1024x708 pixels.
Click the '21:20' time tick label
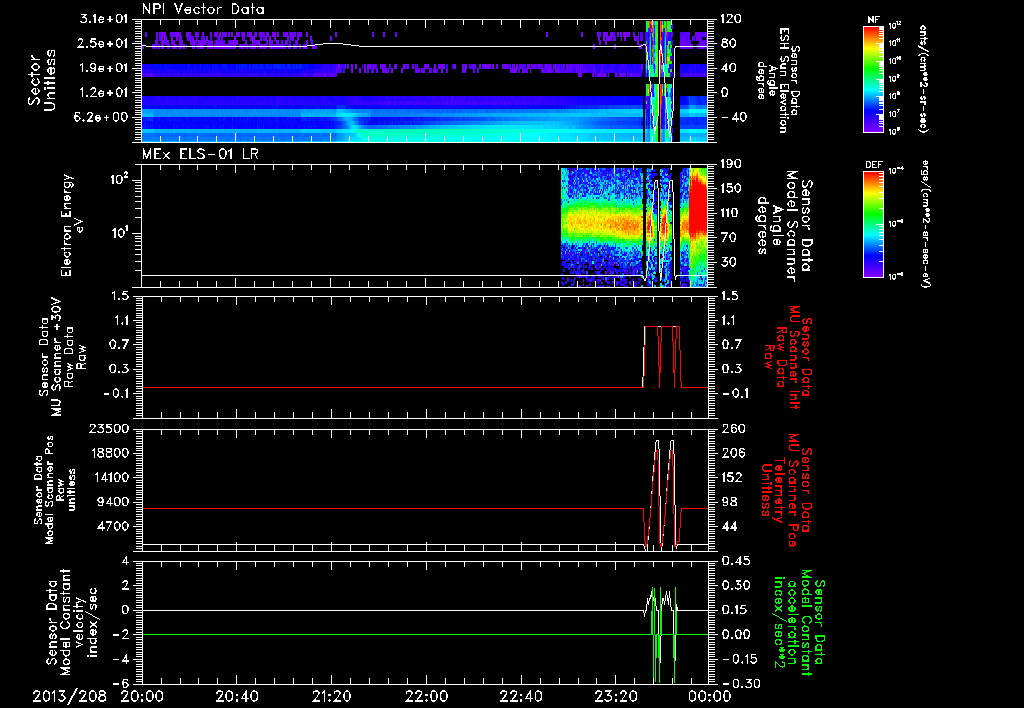pyautogui.click(x=330, y=697)
